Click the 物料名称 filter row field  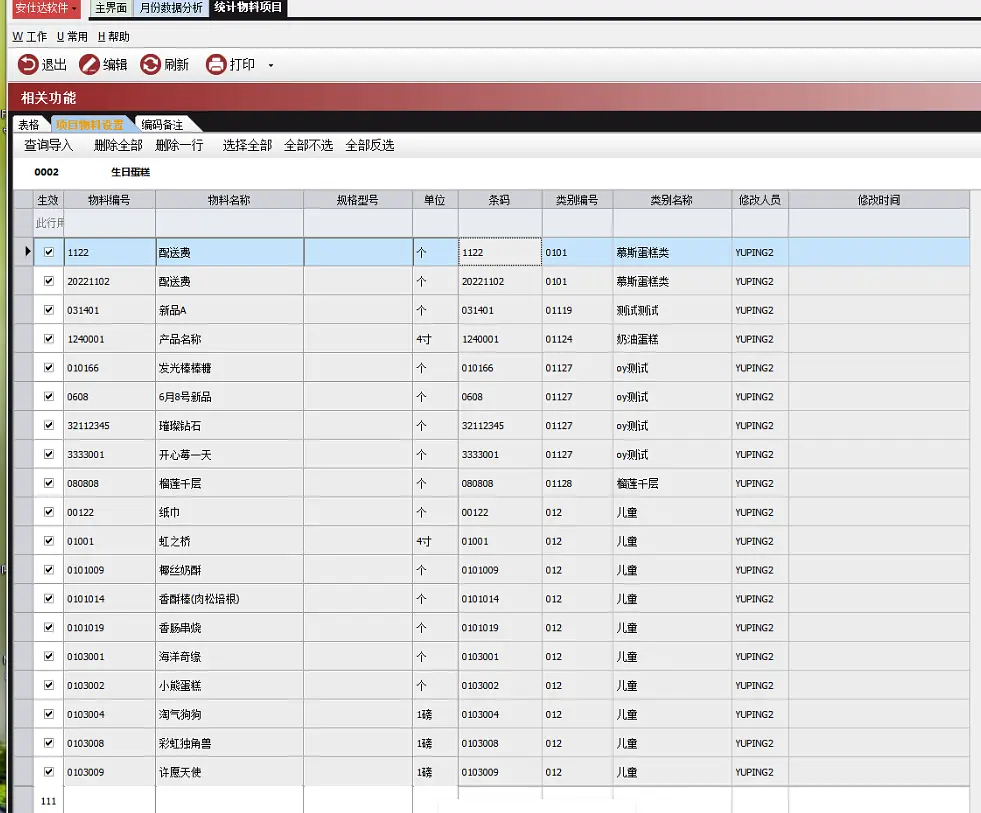click(x=229, y=223)
